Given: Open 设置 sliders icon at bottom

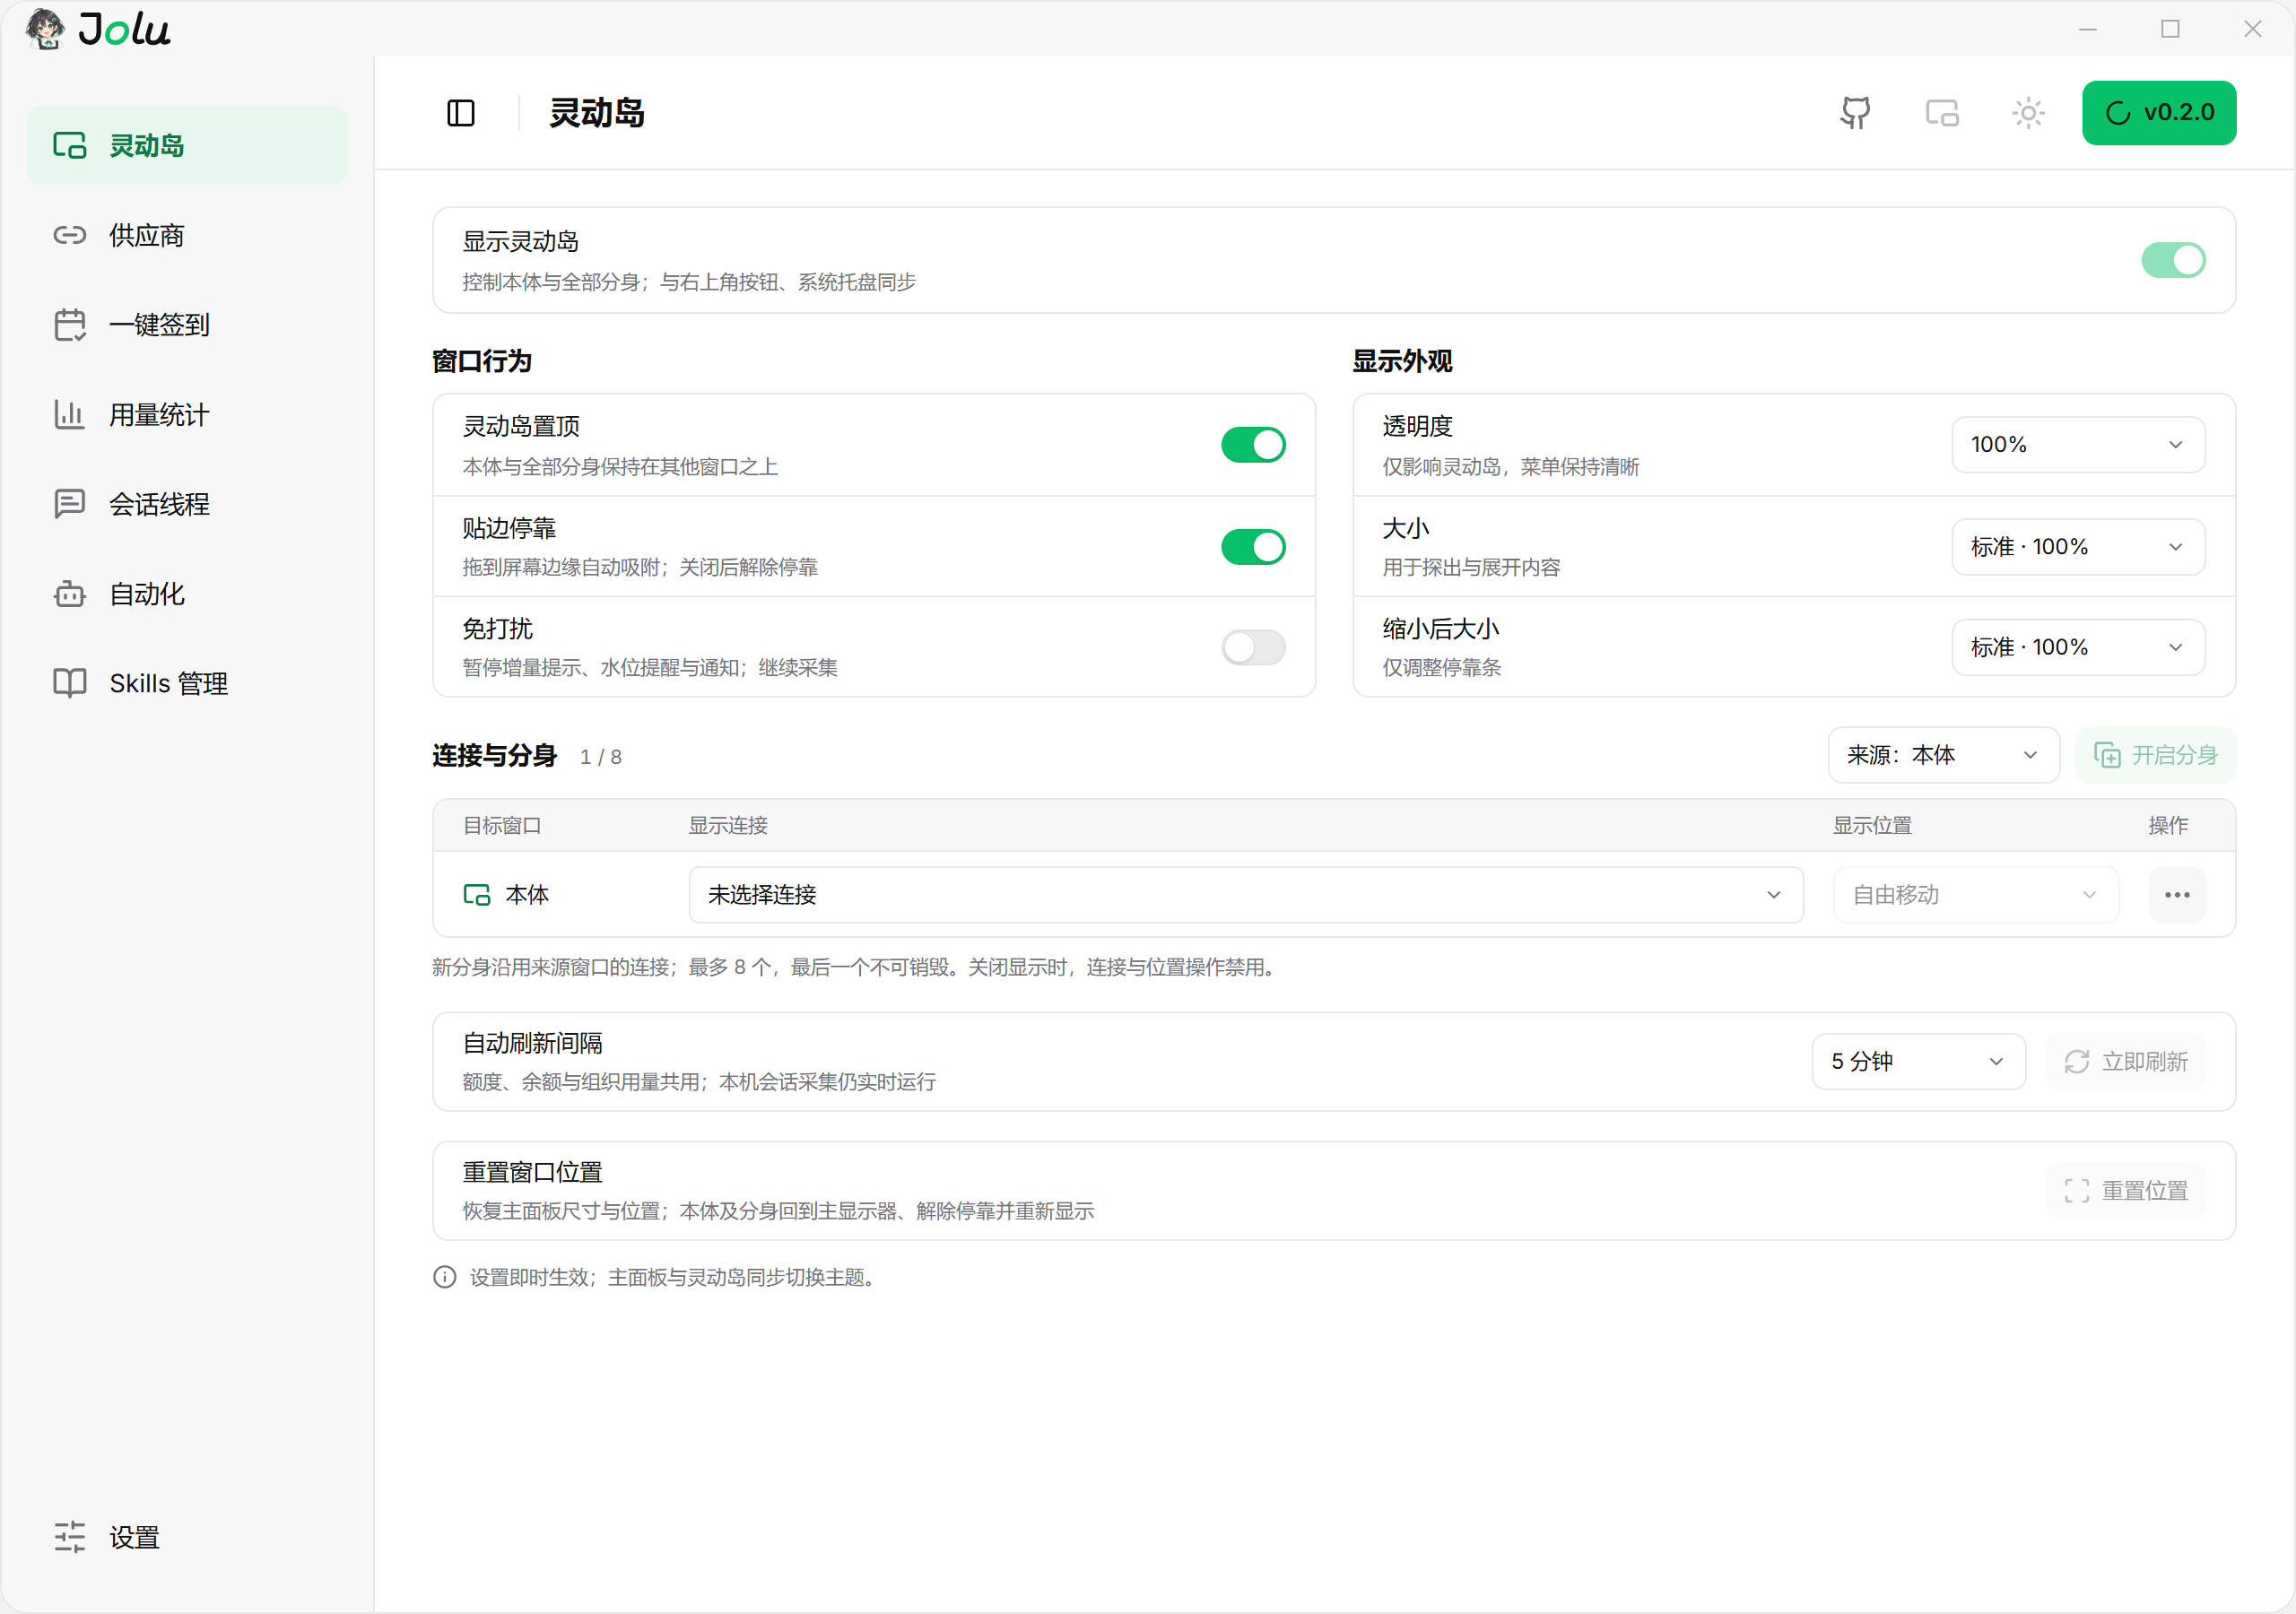Looking at the screenshot, I should coord(69,1537).
